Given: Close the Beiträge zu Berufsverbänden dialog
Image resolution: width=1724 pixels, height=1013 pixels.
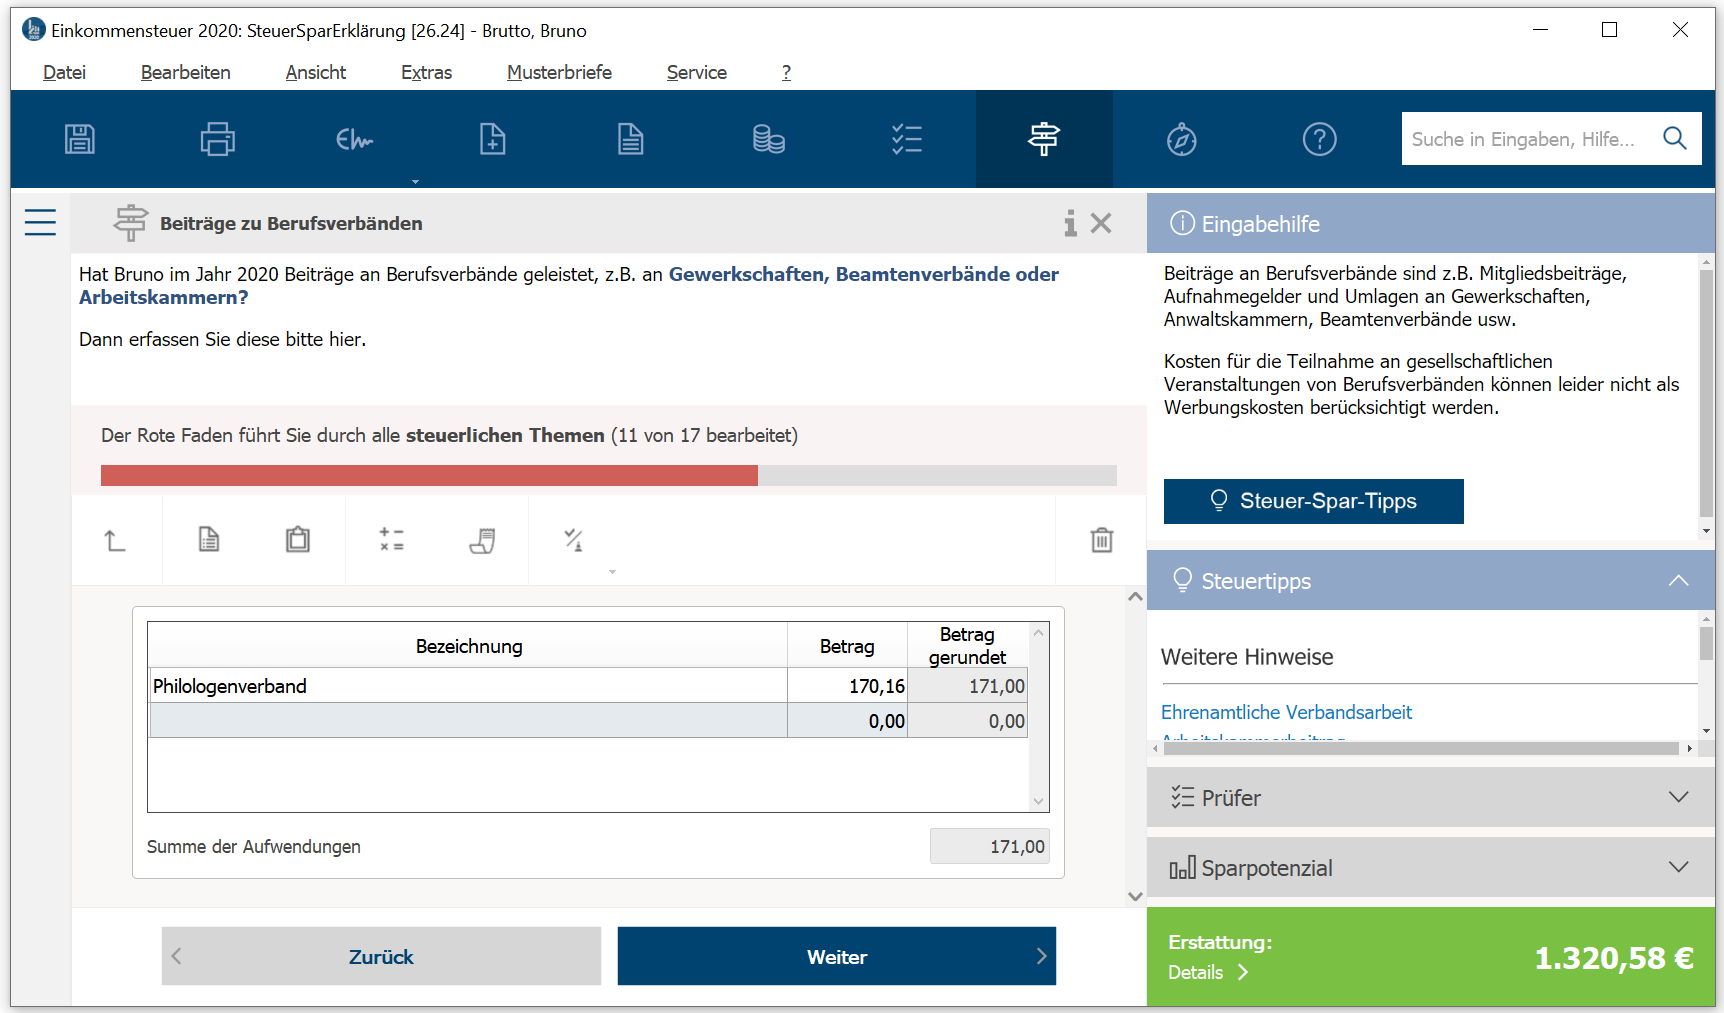Looking at the screenshot, I should click(x=1101, y=223).
